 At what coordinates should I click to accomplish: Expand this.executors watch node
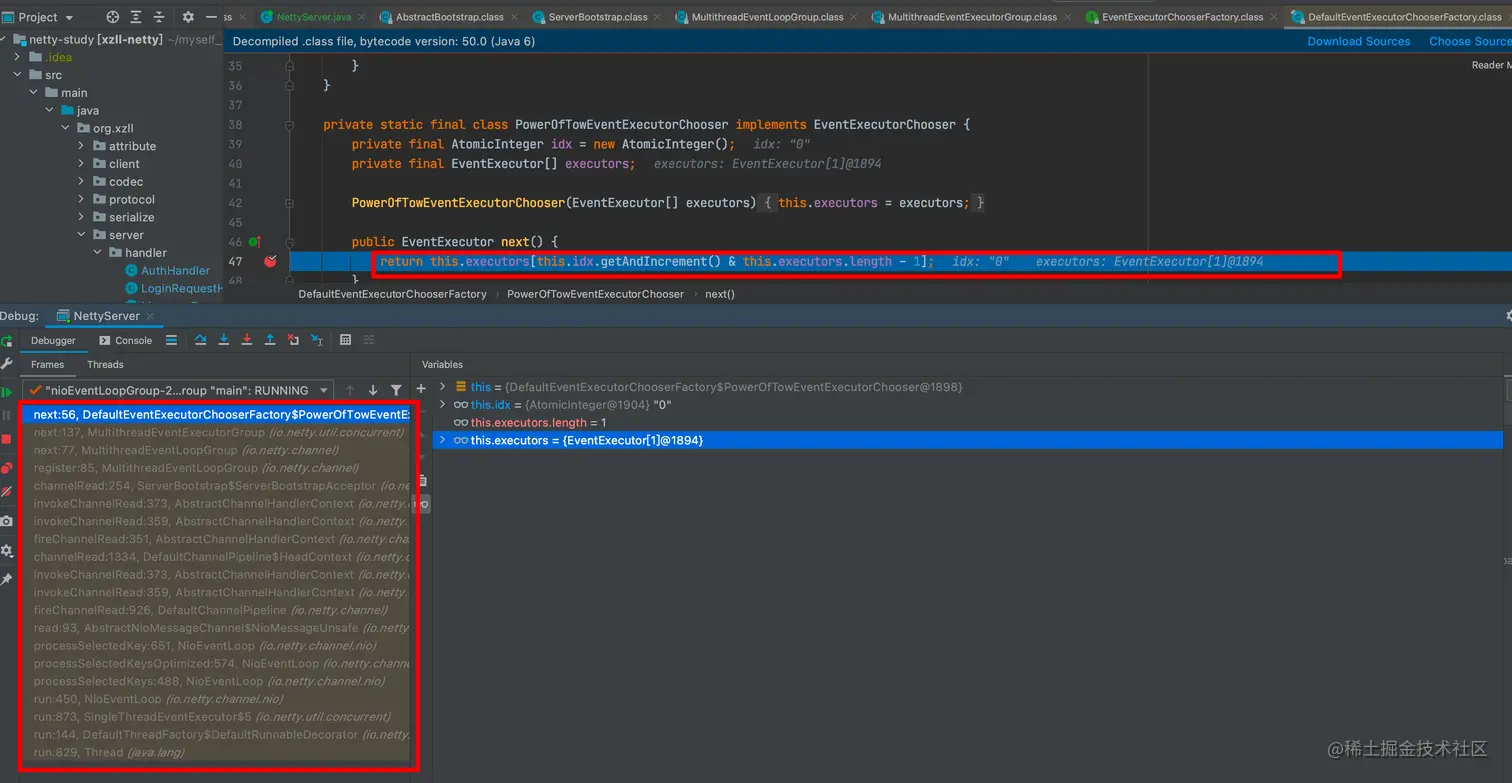(x=443, y=440)
